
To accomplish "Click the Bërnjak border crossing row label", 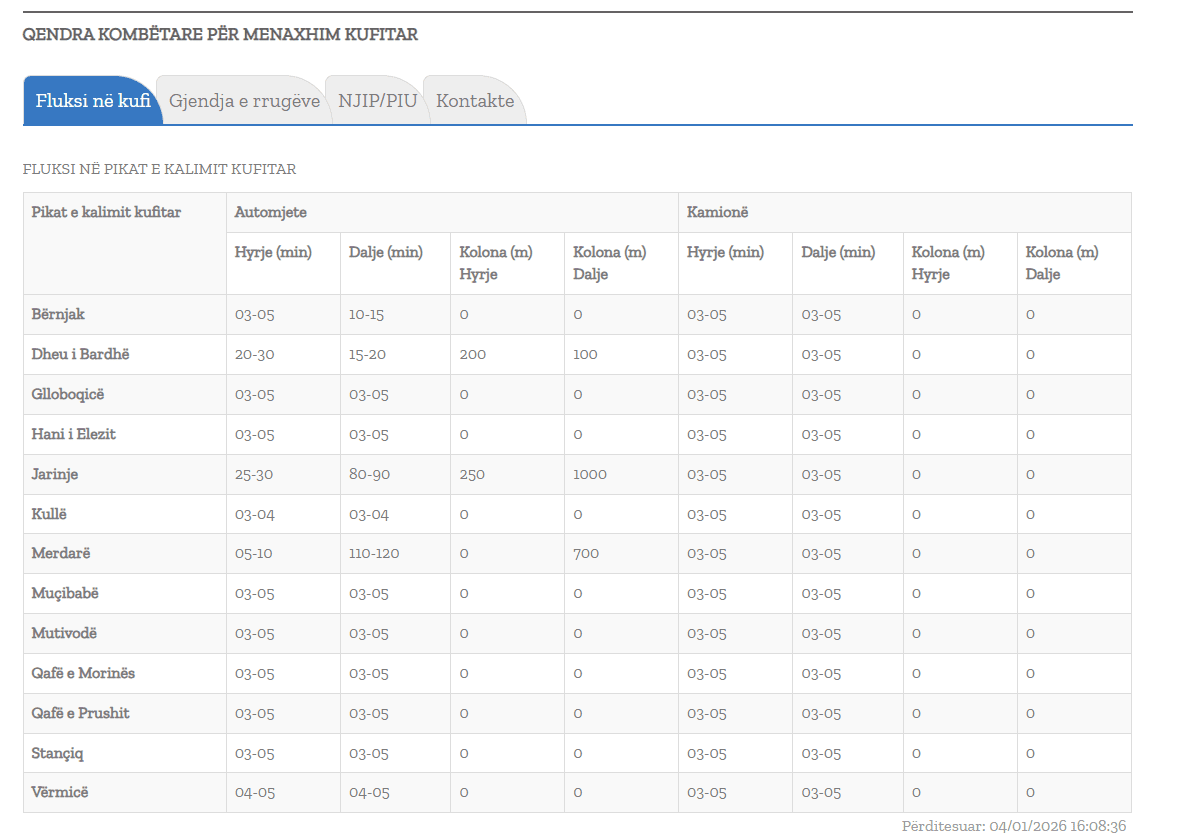I will pos(58,314).
